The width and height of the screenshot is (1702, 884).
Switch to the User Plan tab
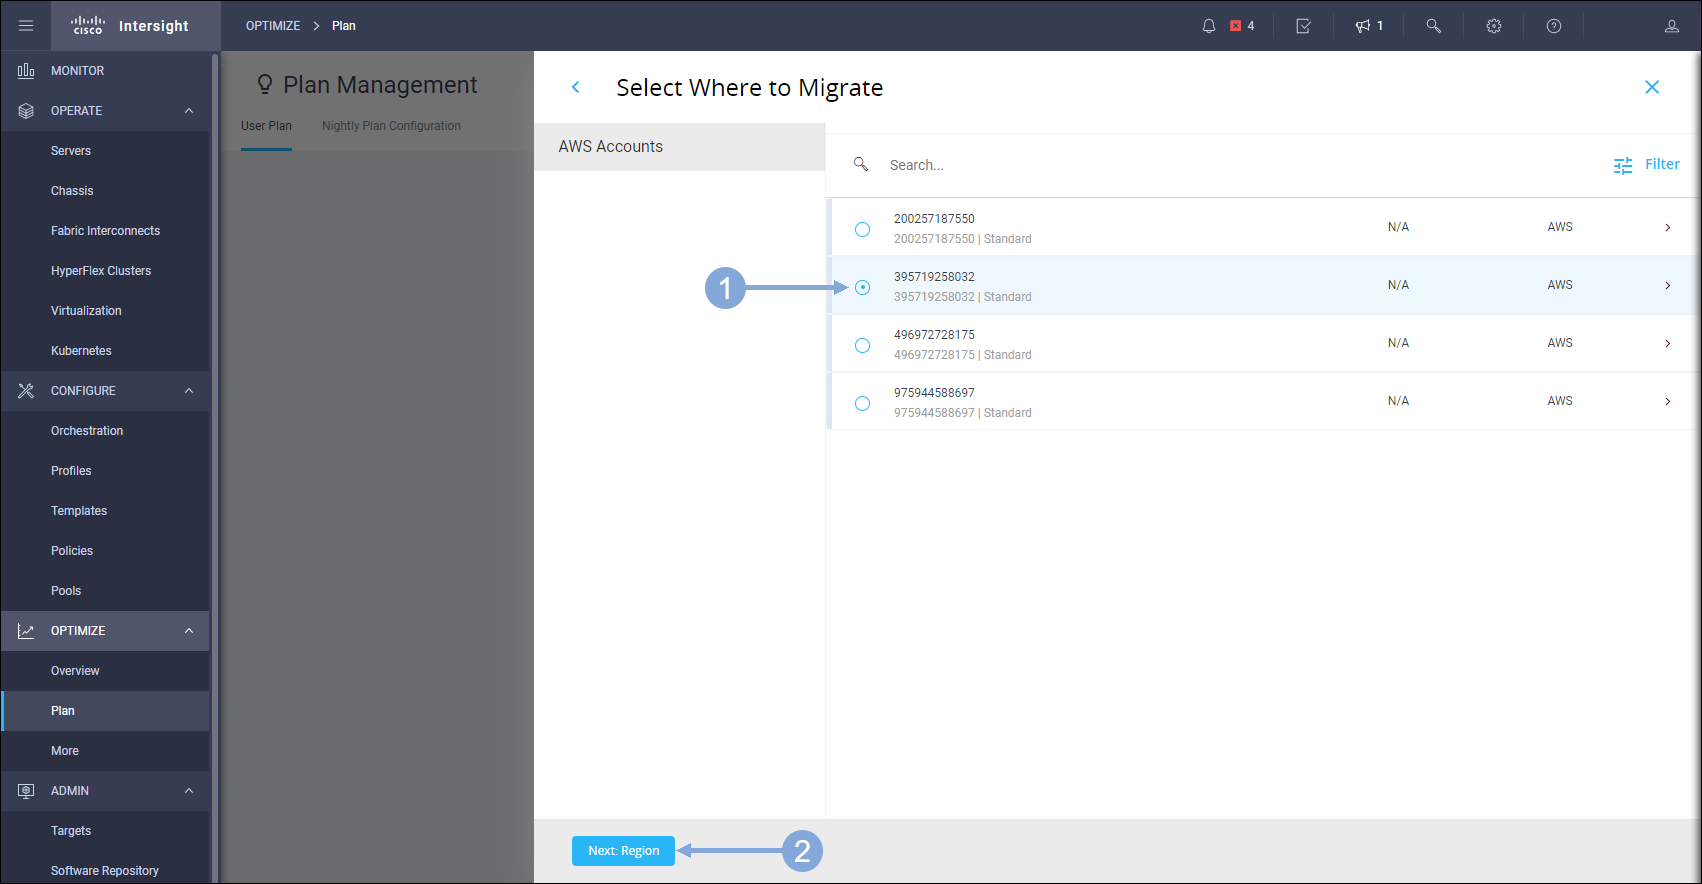click(x=266, y=126)
